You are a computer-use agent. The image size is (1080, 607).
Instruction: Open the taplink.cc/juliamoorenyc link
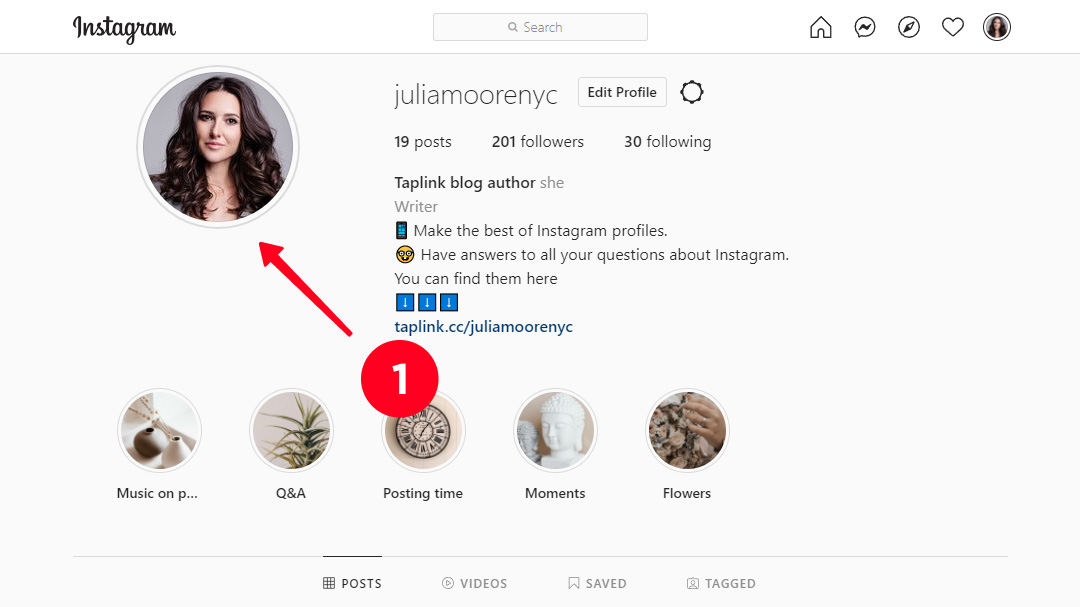(x=484, y=327)
